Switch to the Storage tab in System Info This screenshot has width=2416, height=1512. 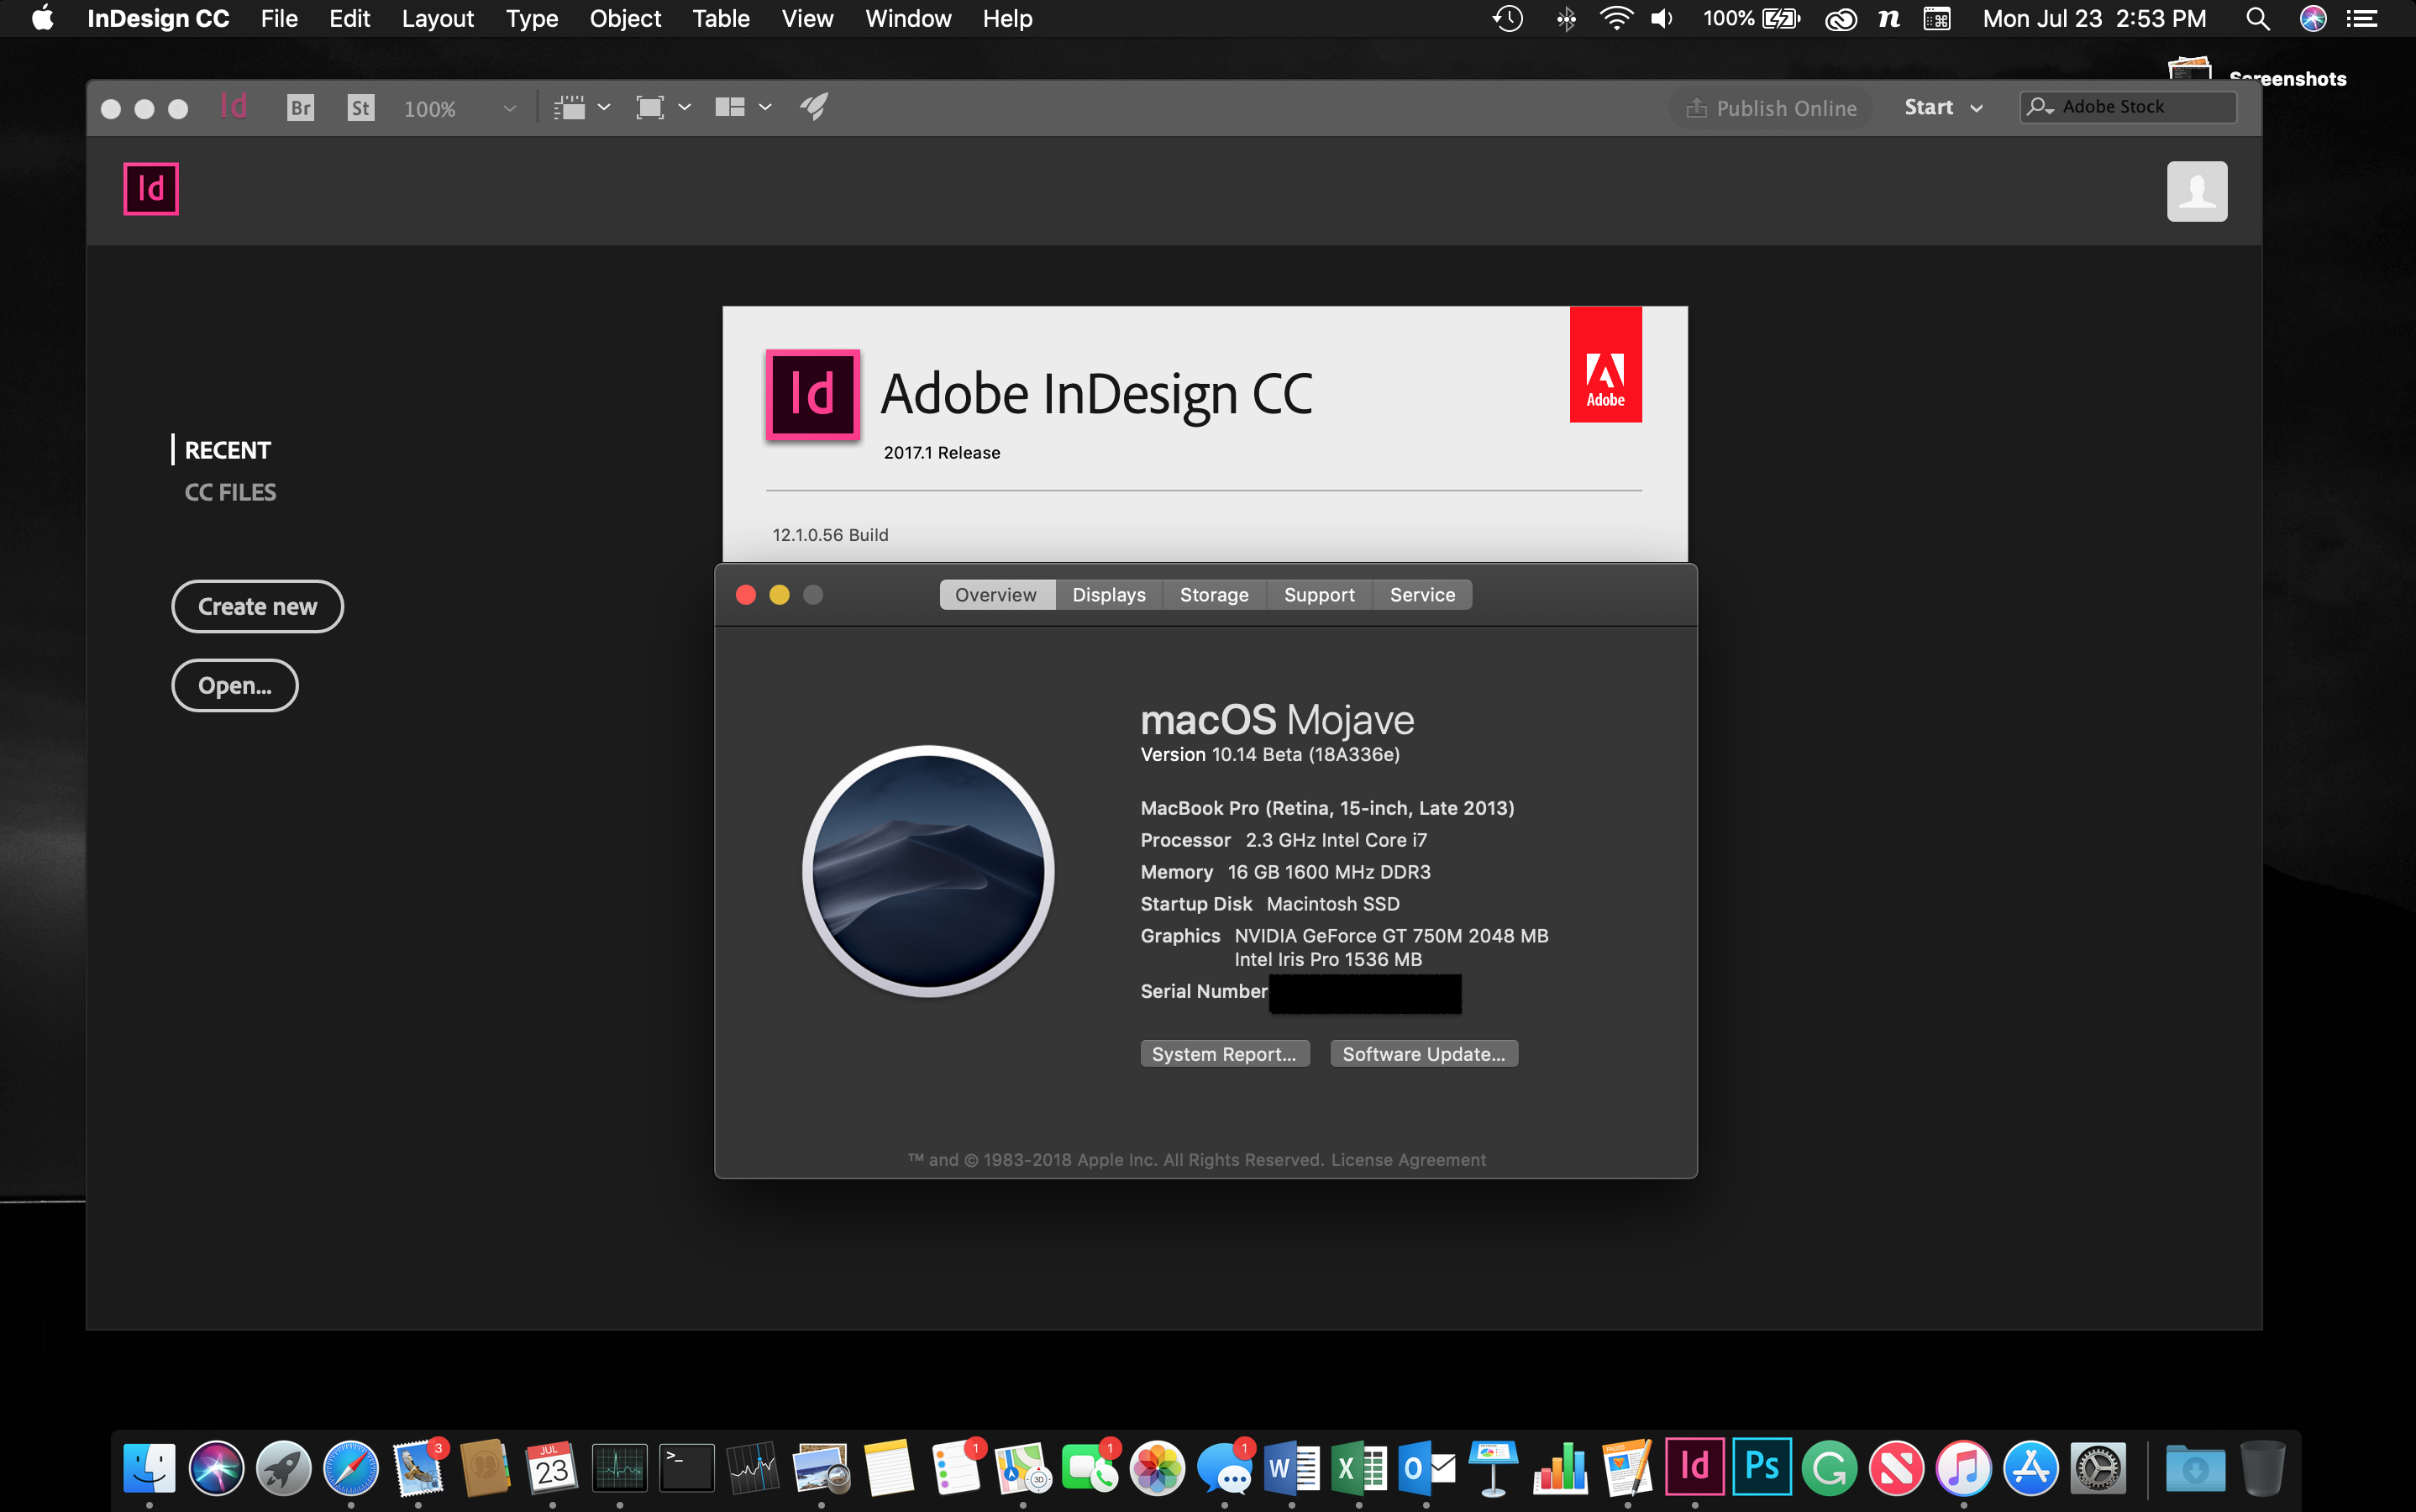(1214, 594)
